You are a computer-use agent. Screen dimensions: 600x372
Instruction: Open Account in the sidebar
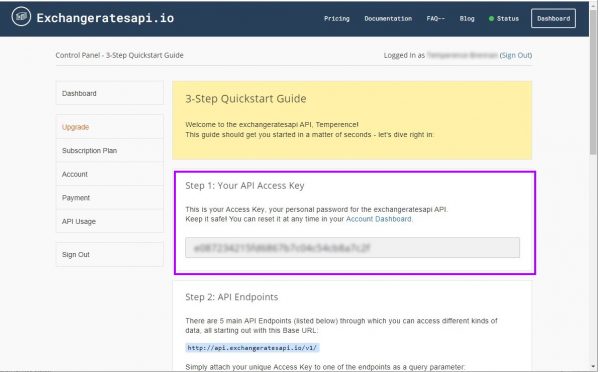(x=109, y=174)
